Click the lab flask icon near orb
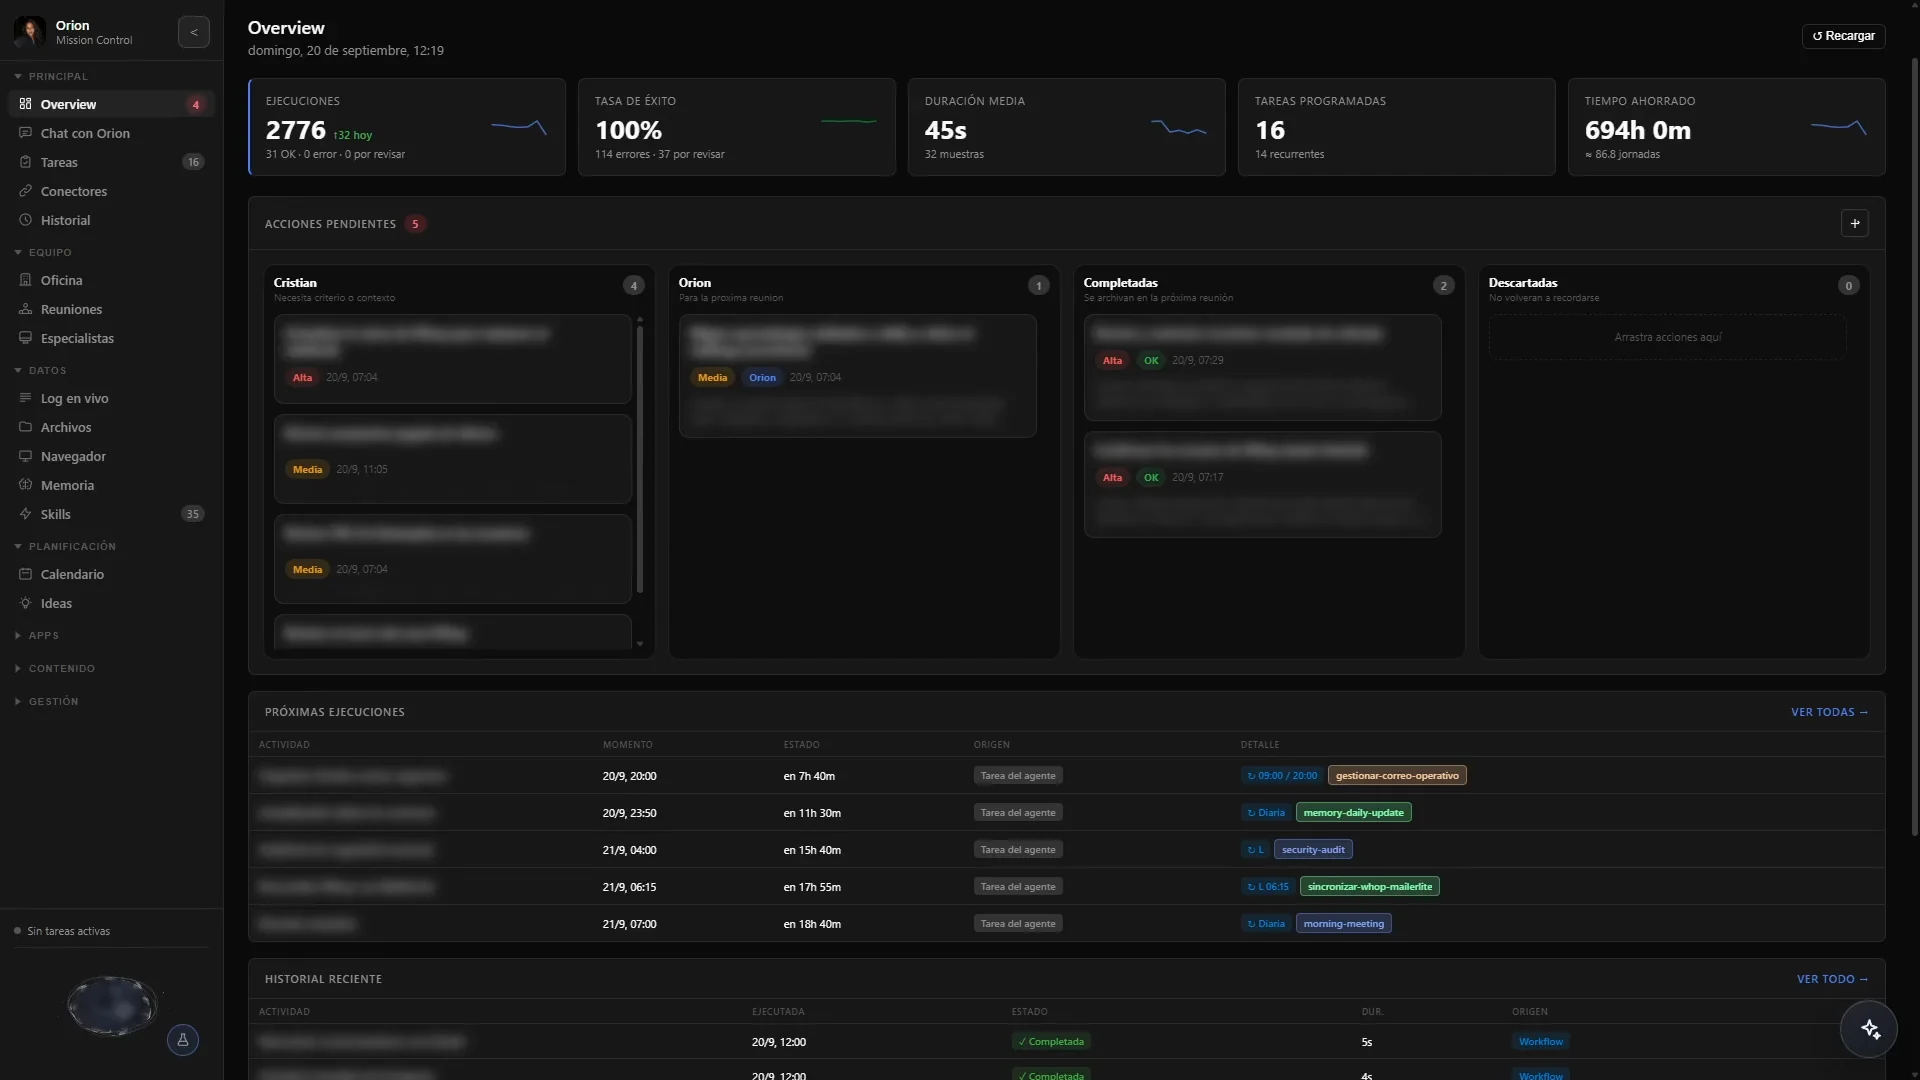 tap(183, 1040)
